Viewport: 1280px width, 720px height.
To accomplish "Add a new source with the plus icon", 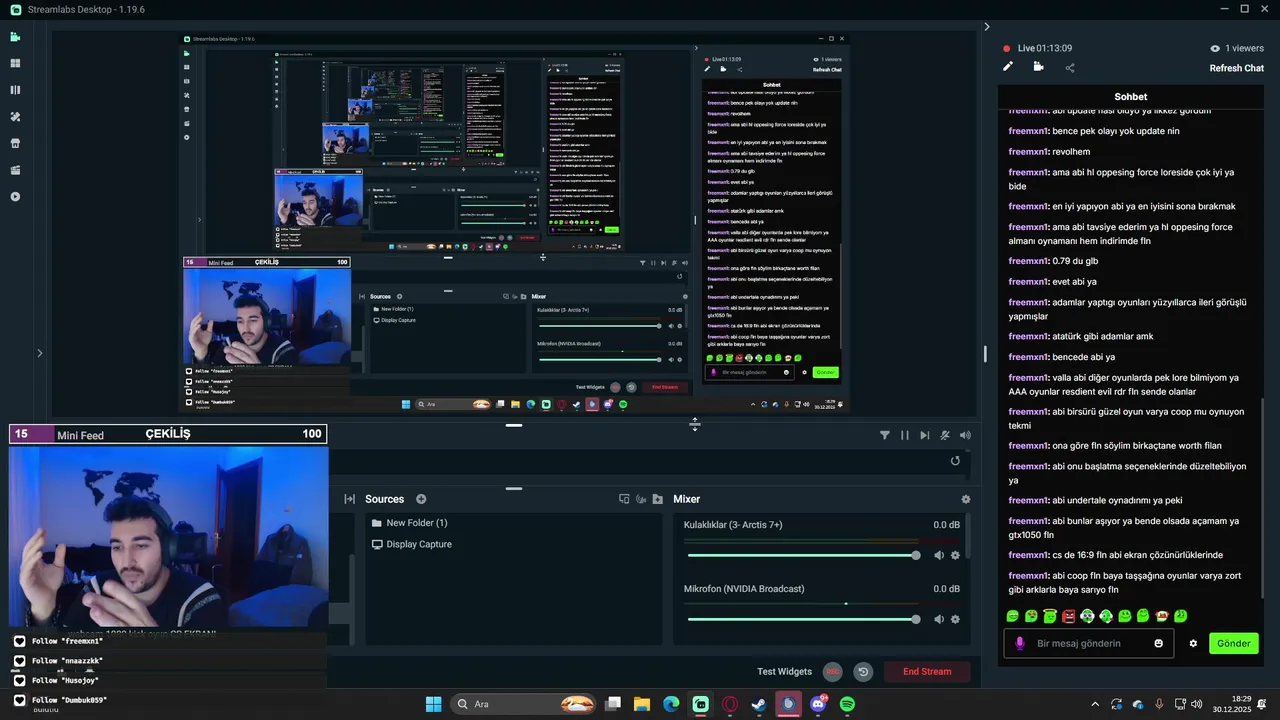I will (421, 499).
